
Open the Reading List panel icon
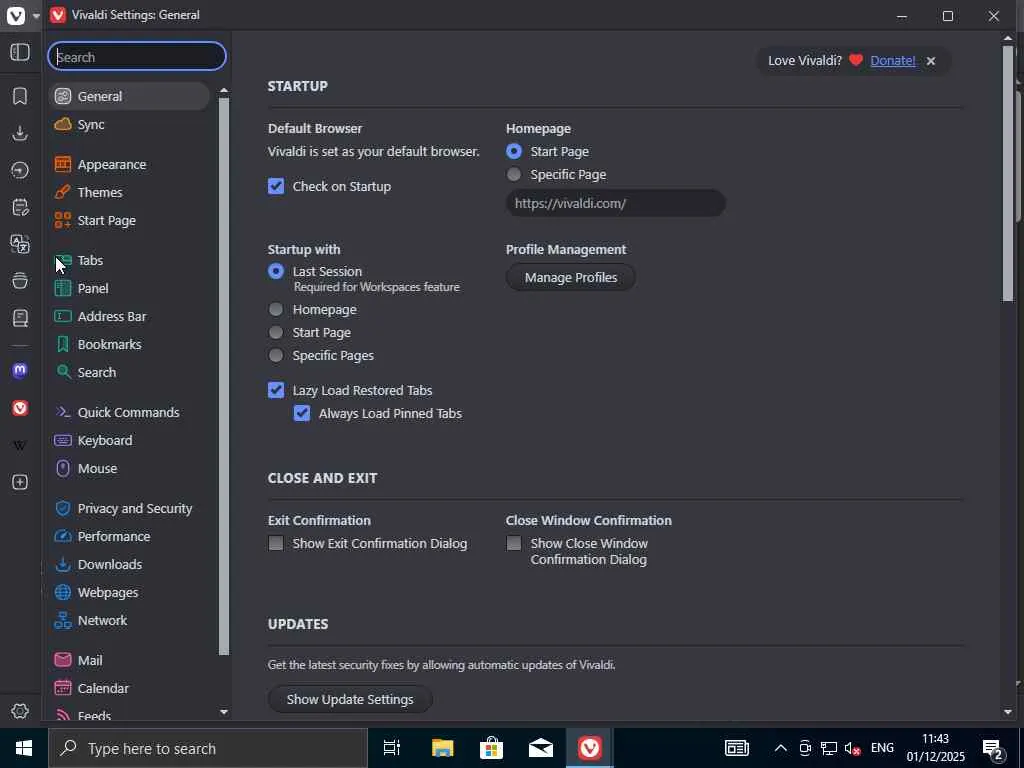tap(20, 318)
